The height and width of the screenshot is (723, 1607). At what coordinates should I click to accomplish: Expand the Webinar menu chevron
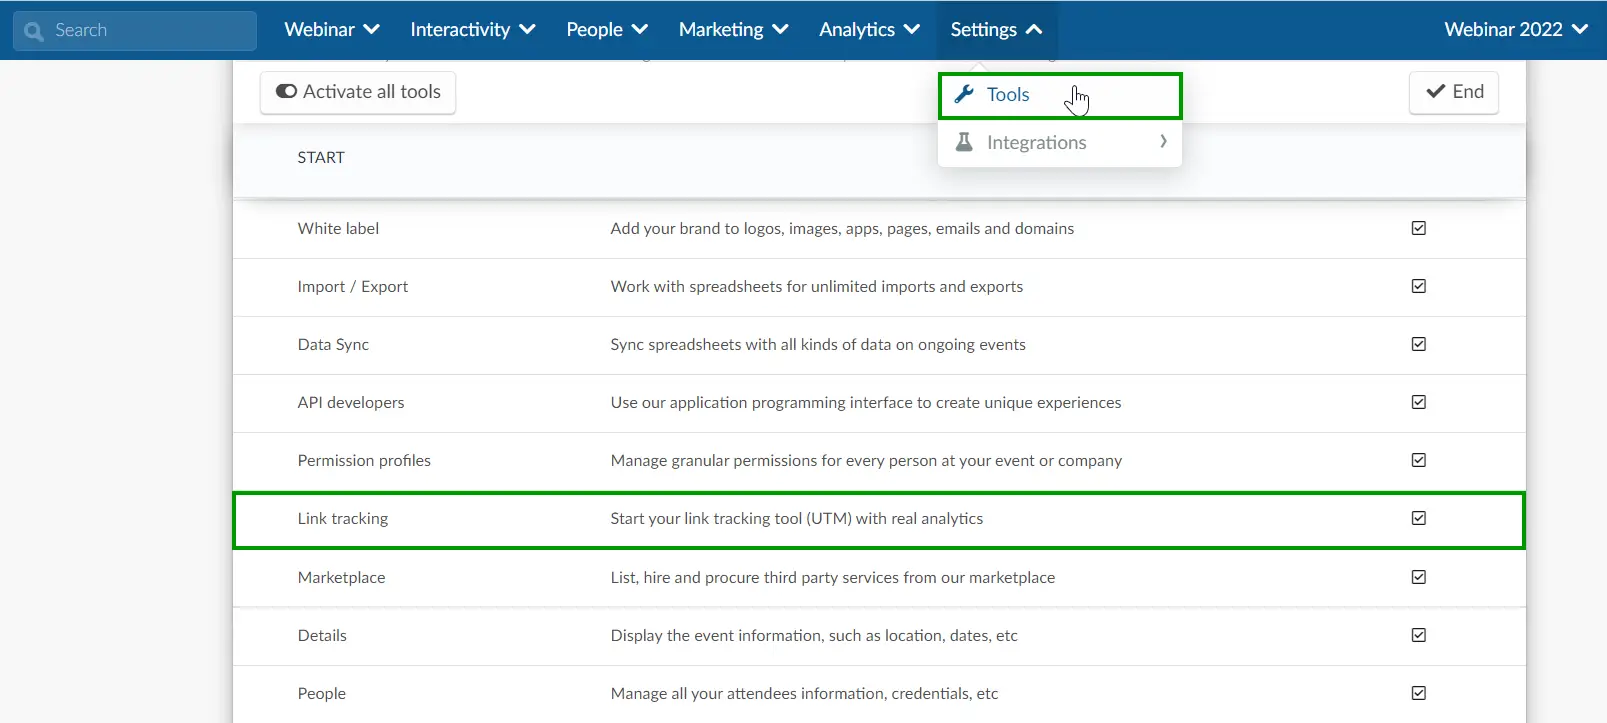371,30
